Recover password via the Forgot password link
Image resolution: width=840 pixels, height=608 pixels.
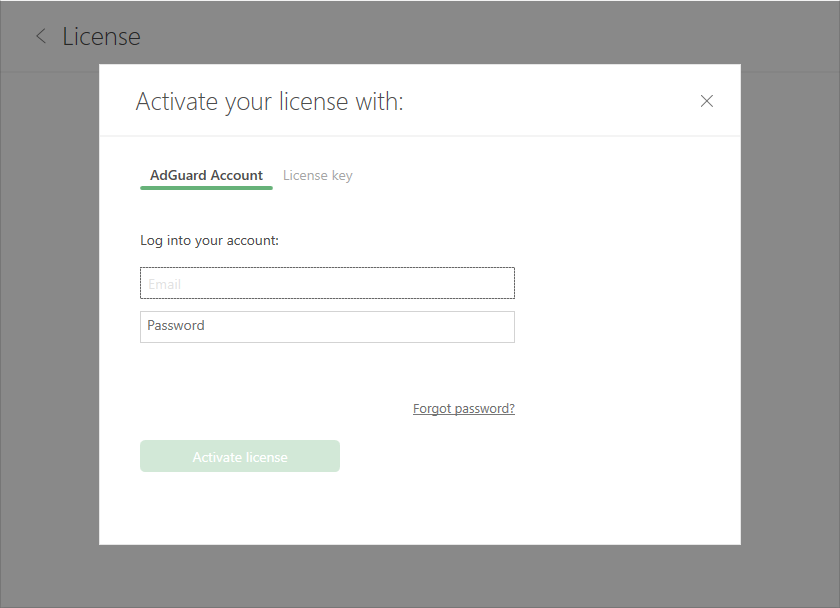click(x=463, y=409)
